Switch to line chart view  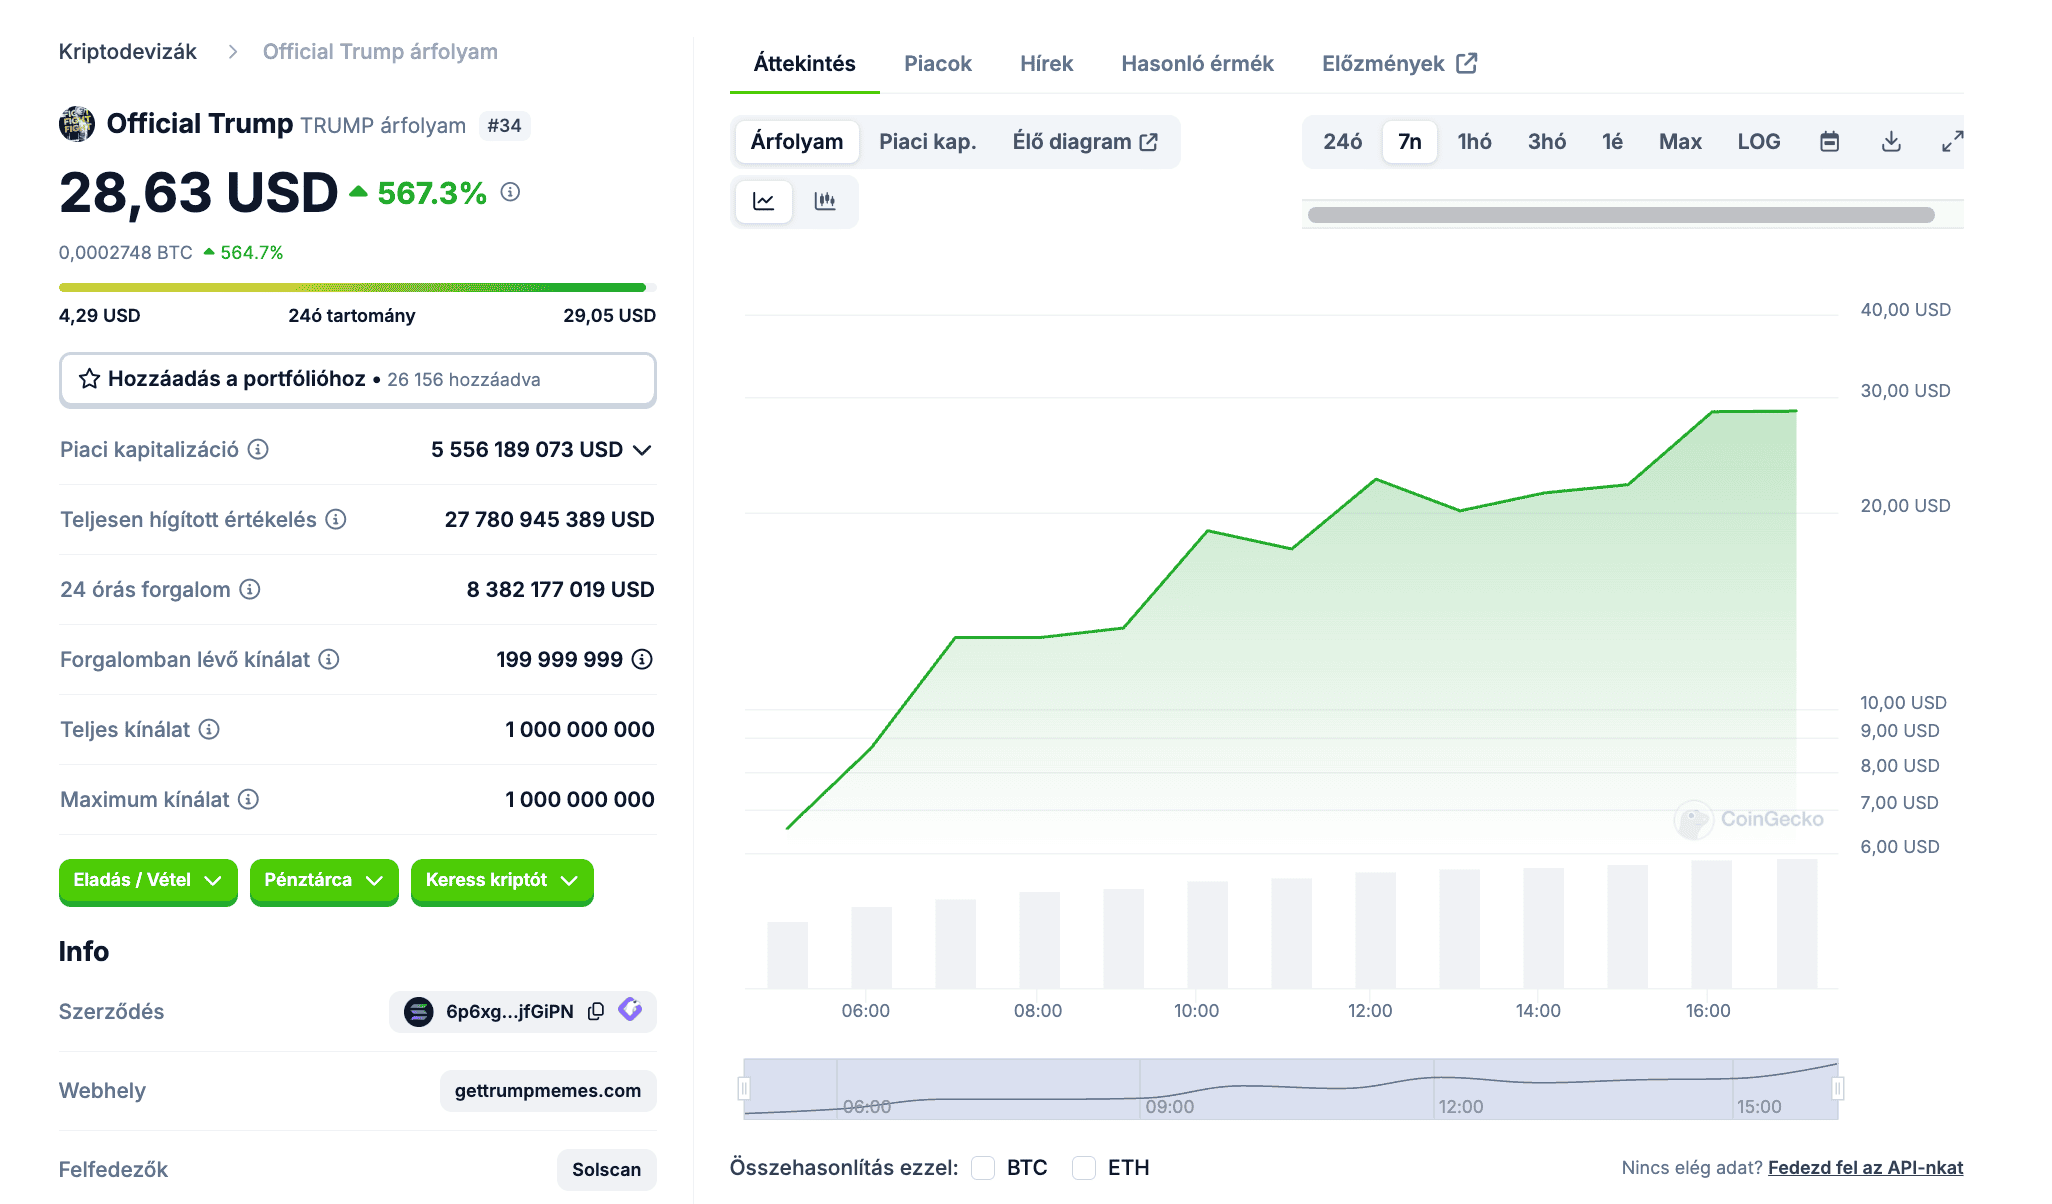pyautogui.click(x=764, y=201)
